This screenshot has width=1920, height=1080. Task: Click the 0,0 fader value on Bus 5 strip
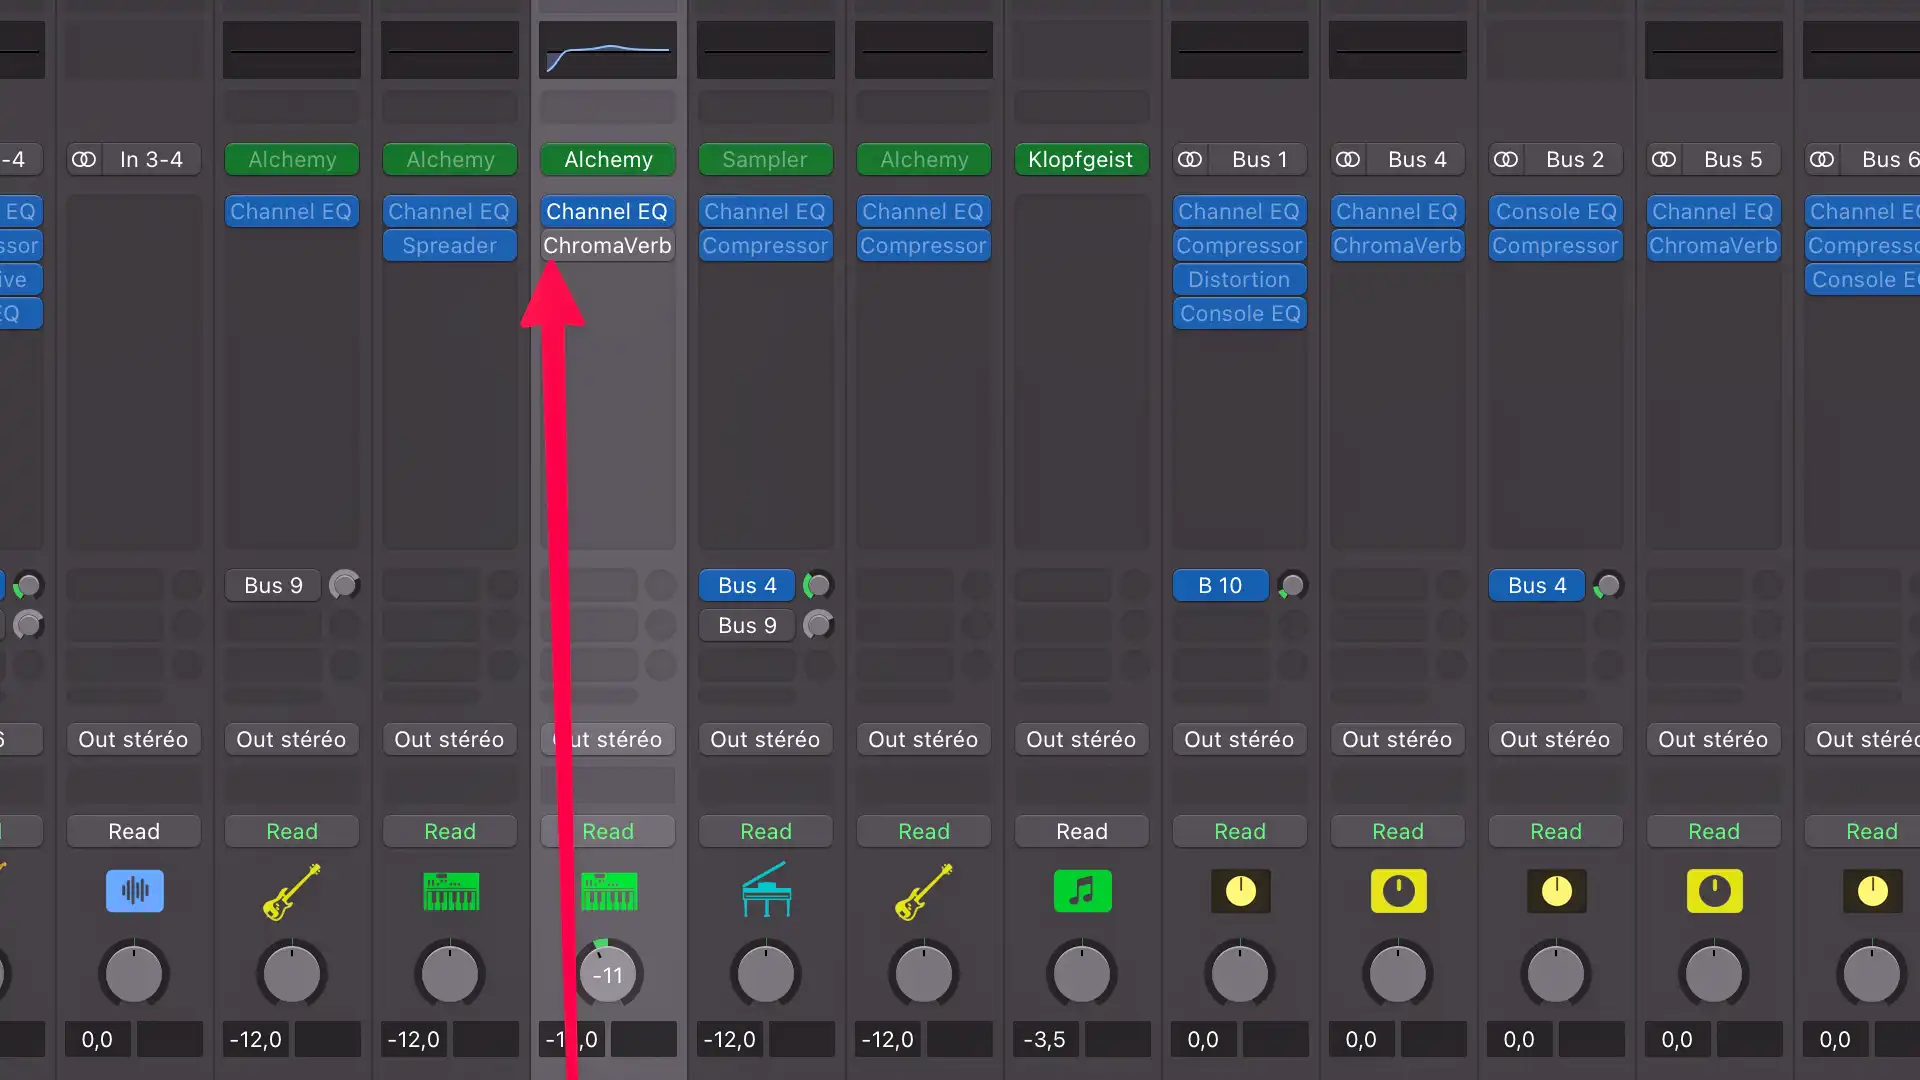[x=1678, y=1039]
